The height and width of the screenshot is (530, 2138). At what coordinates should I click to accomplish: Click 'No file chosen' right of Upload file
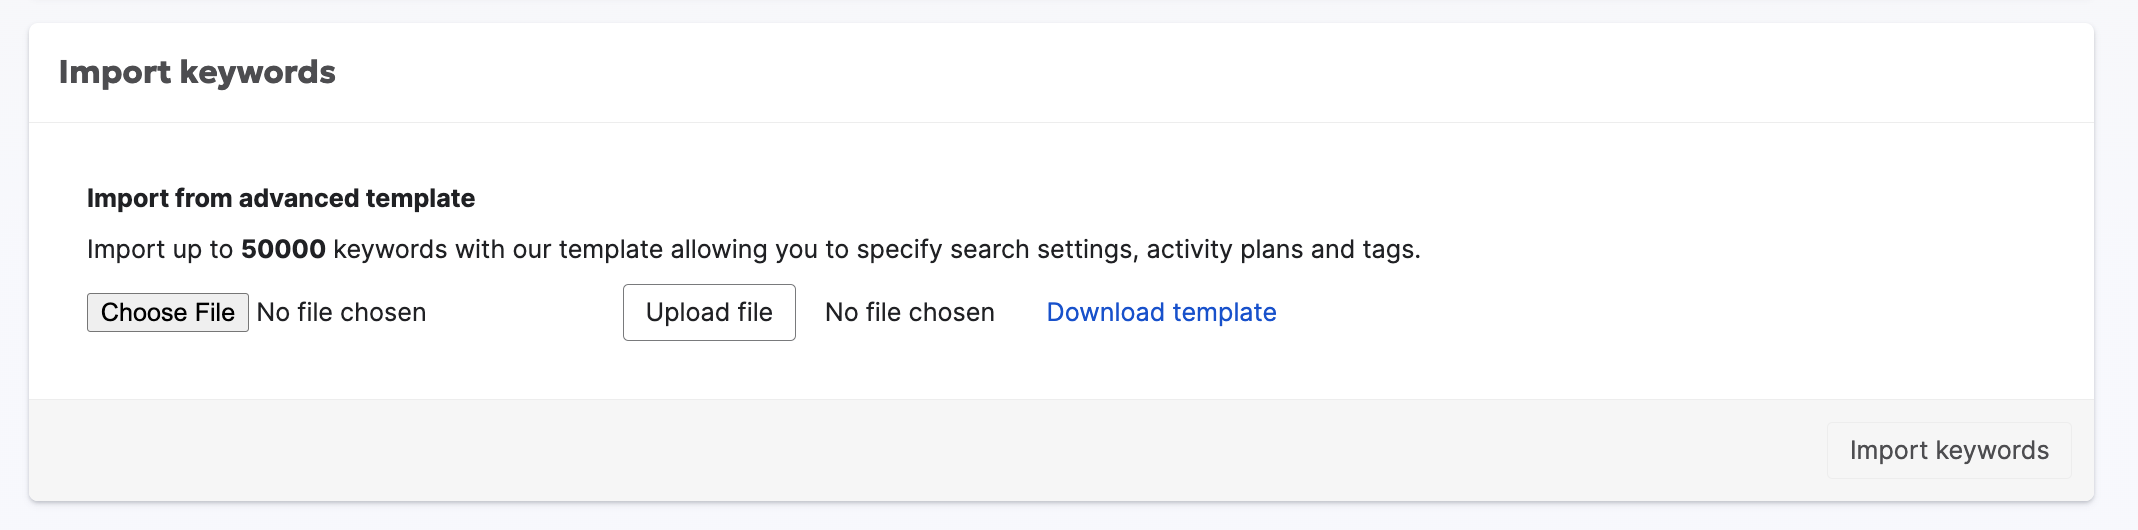tap(910, 313)
